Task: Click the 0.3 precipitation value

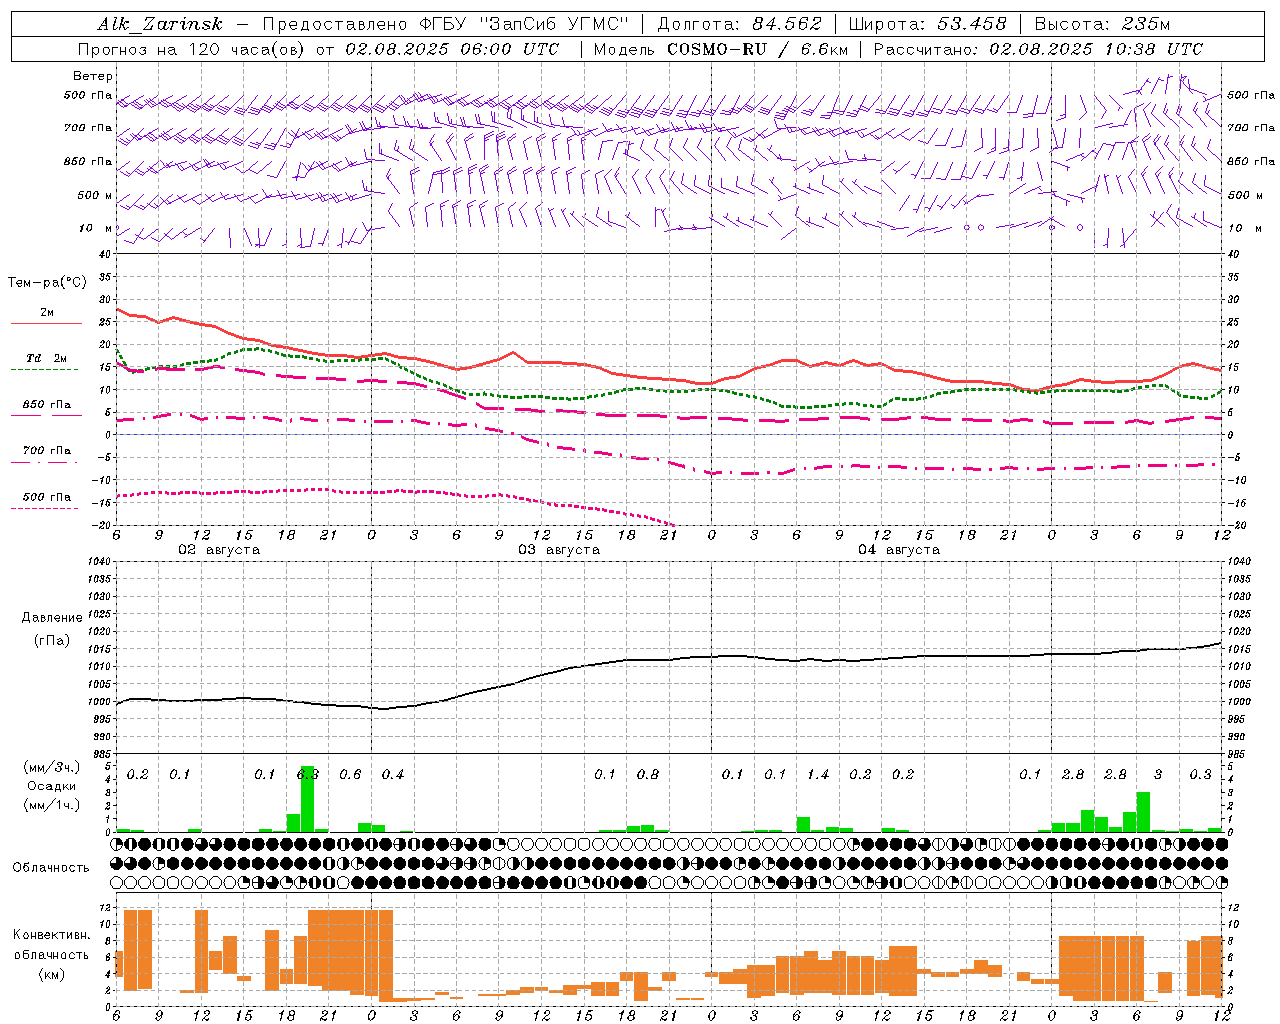Action: tap(1200, 774)
